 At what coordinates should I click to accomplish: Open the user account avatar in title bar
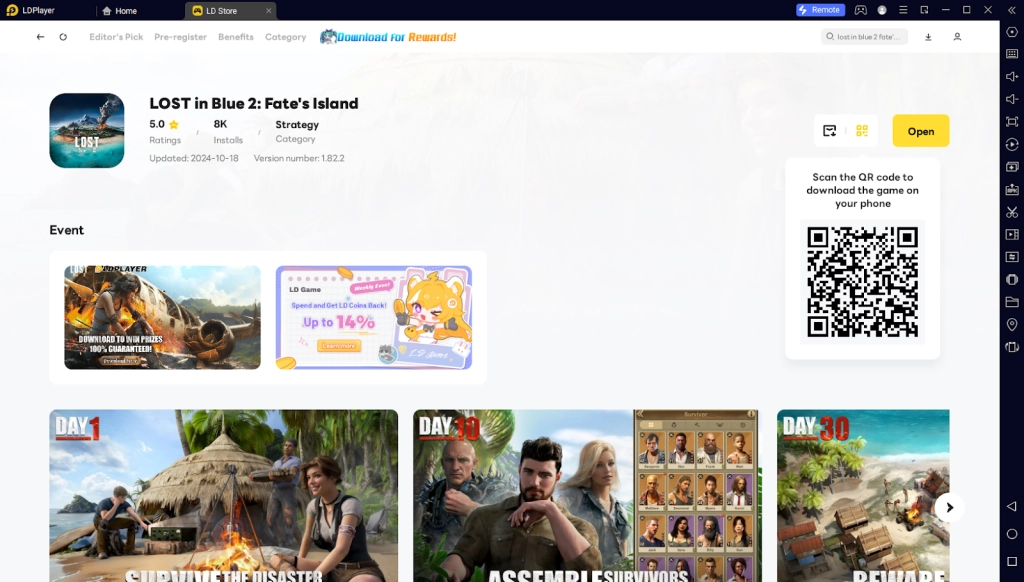pos(882,10)
